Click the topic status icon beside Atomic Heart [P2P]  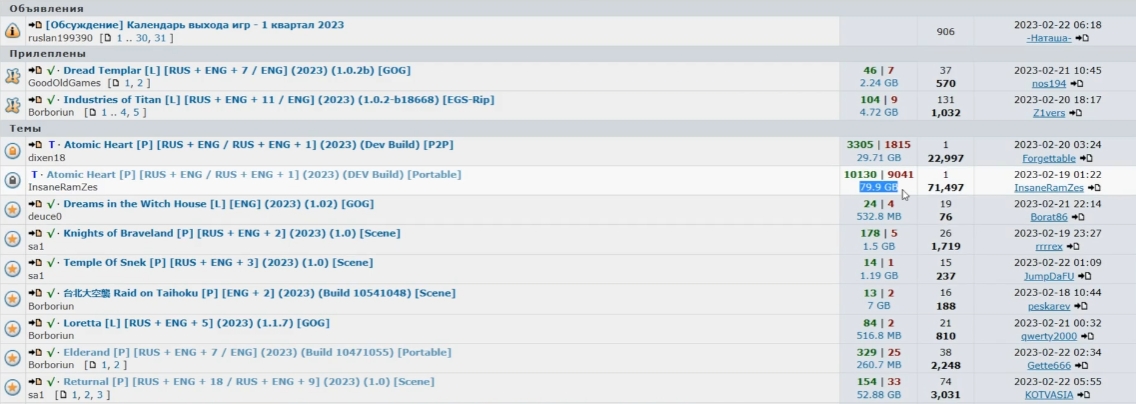[13, 151]
